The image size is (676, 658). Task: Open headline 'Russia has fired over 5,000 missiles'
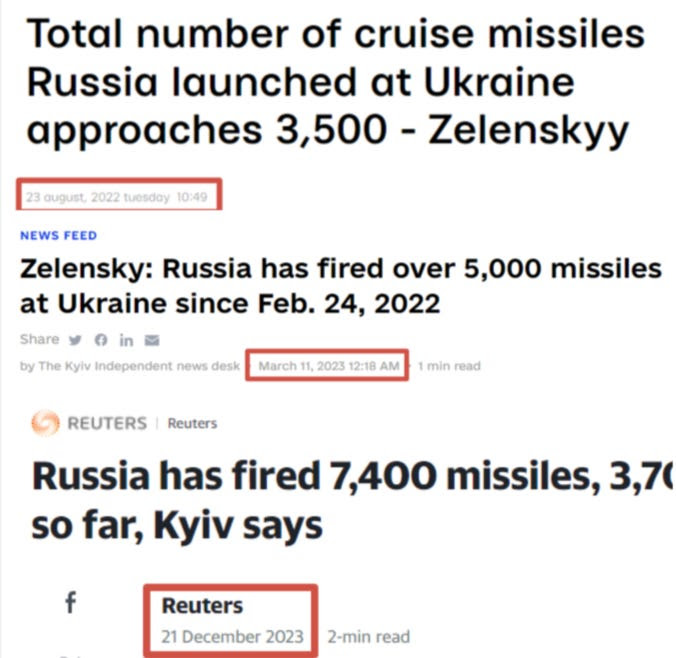[341, 286]
